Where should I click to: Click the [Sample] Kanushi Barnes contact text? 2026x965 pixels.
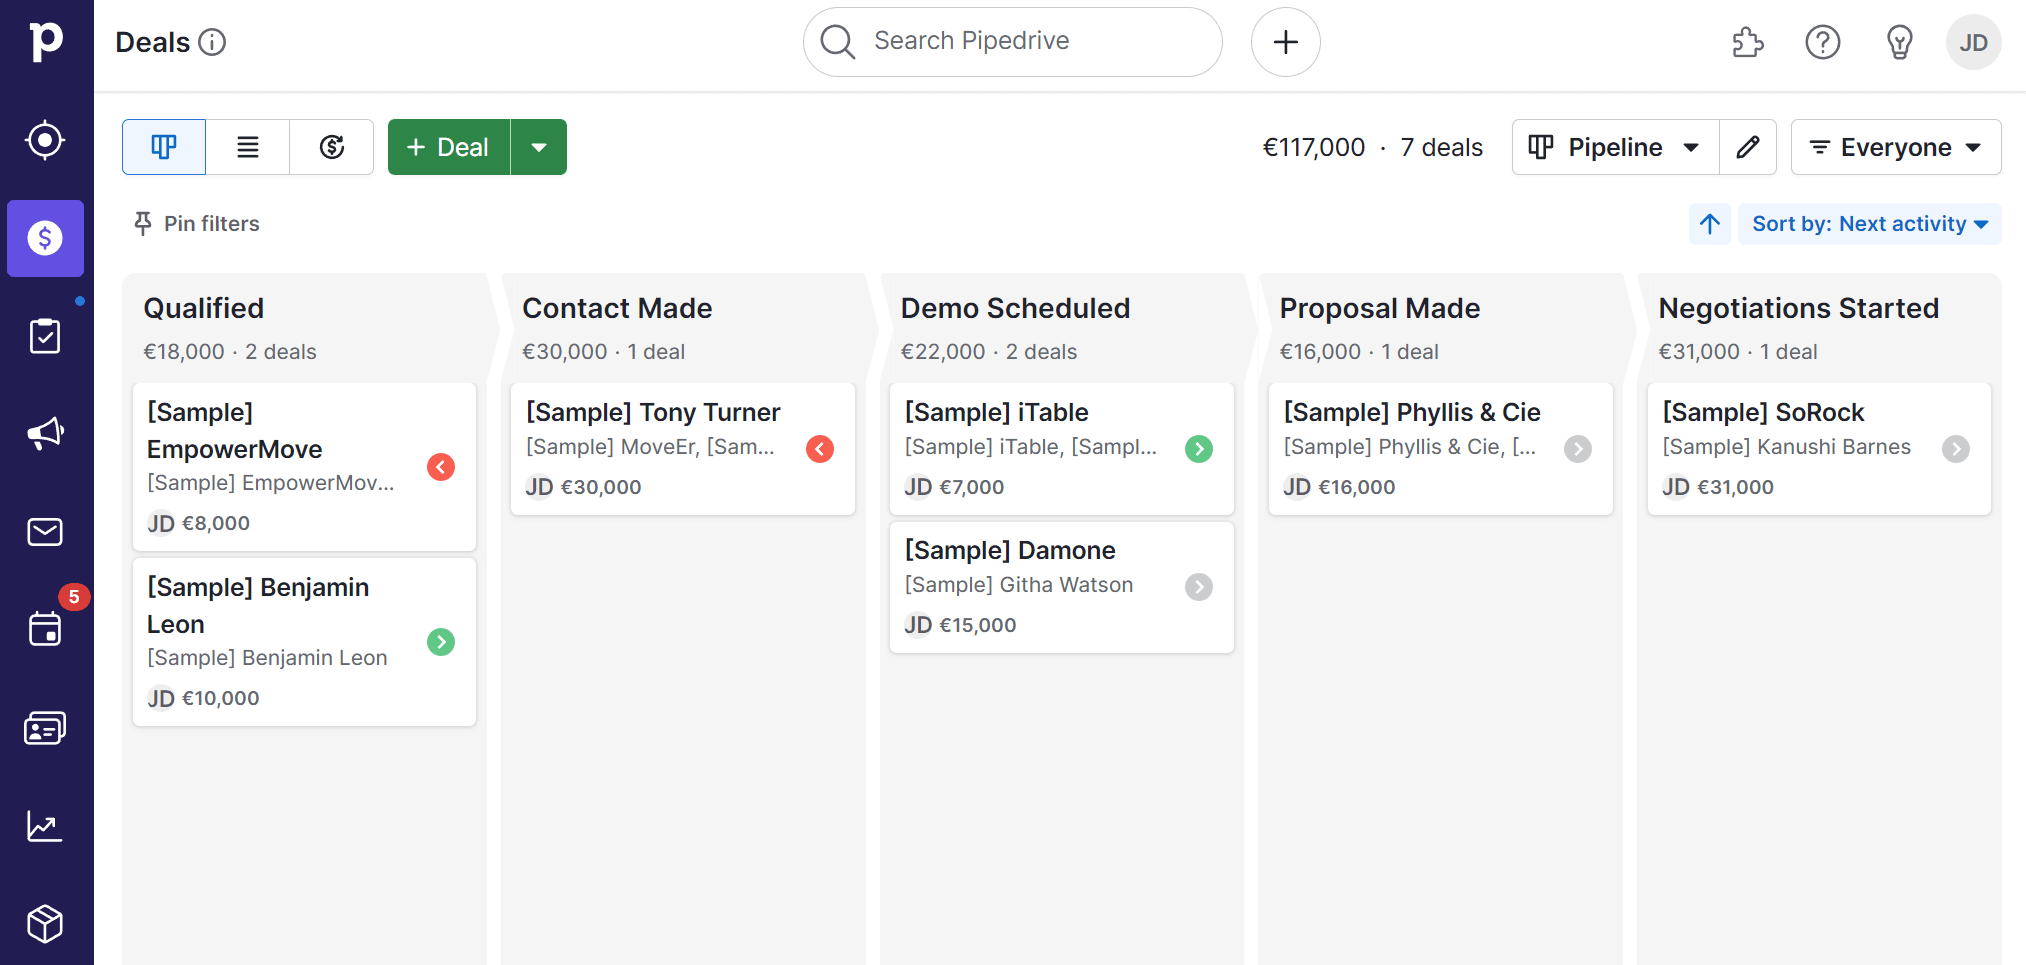point(1786,447)
